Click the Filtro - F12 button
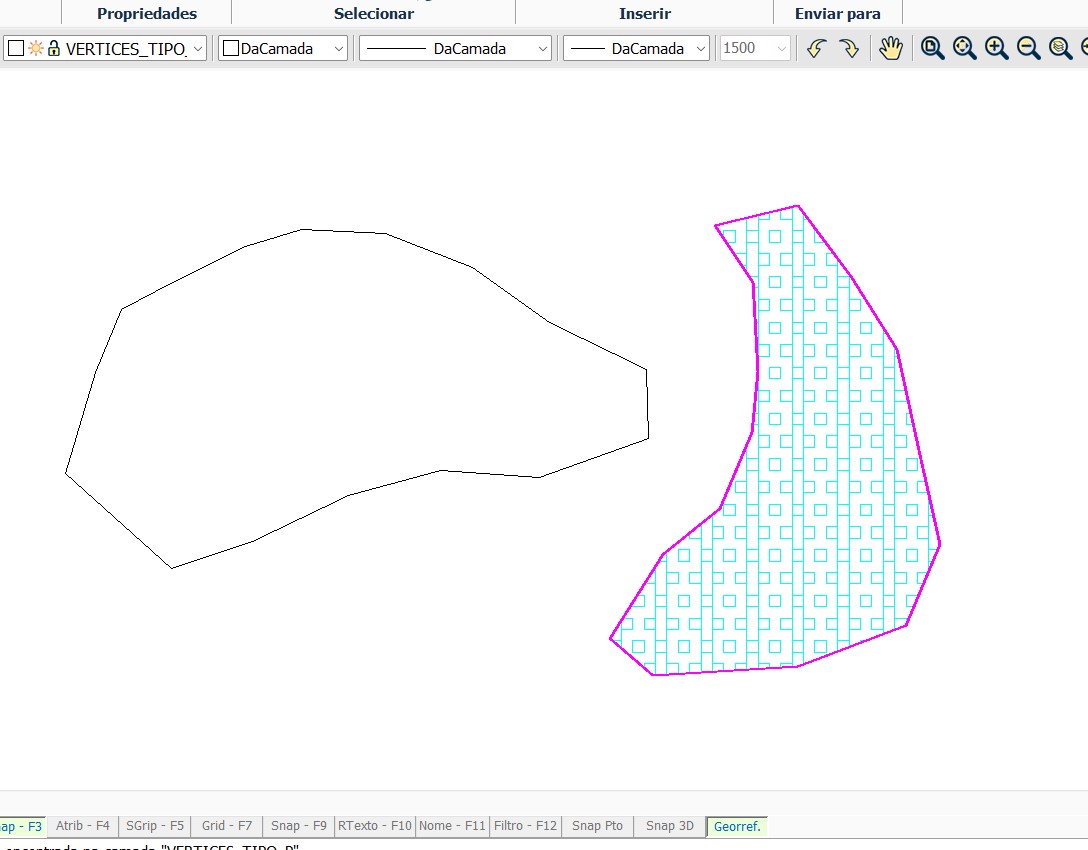1088x850 pixels. tap(525, 826)
